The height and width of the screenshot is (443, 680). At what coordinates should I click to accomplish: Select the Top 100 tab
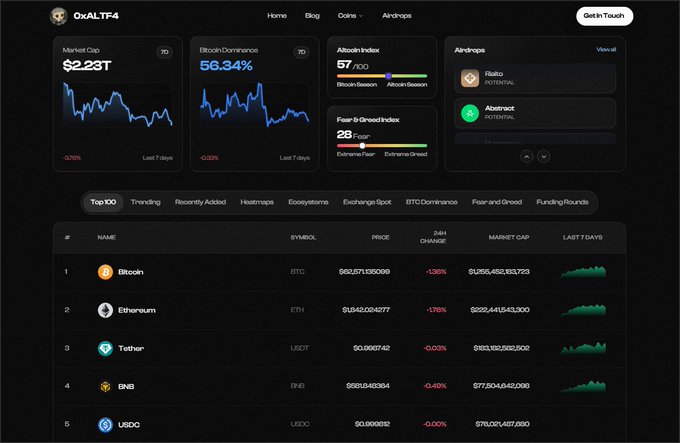pyautogui.click(x=103, y=202)
